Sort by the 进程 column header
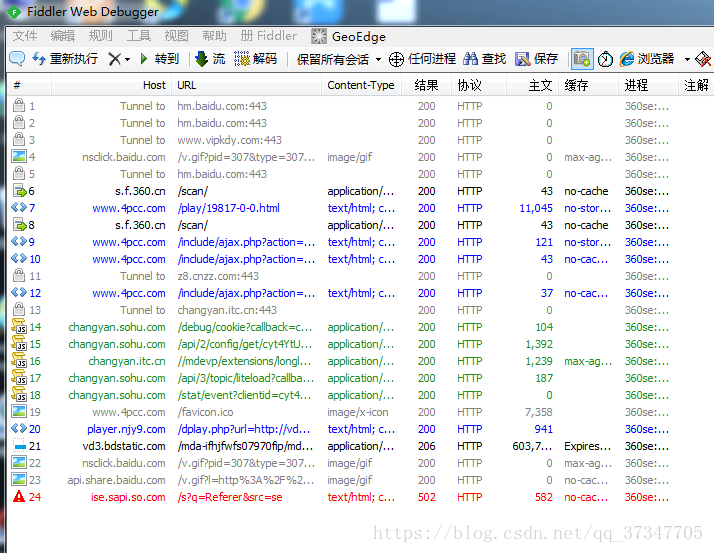 pos(648,85)
